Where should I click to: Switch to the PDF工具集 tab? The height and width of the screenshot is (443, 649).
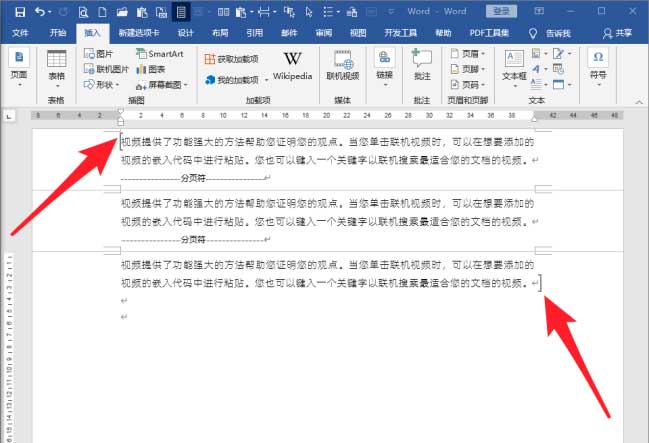[x=489, y=33]
